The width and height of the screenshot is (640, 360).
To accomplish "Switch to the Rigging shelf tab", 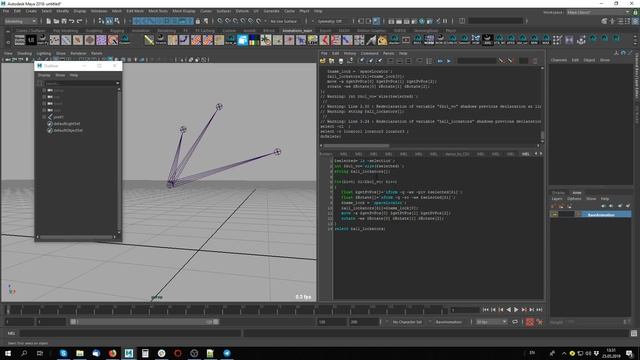I will click(117, 31).
